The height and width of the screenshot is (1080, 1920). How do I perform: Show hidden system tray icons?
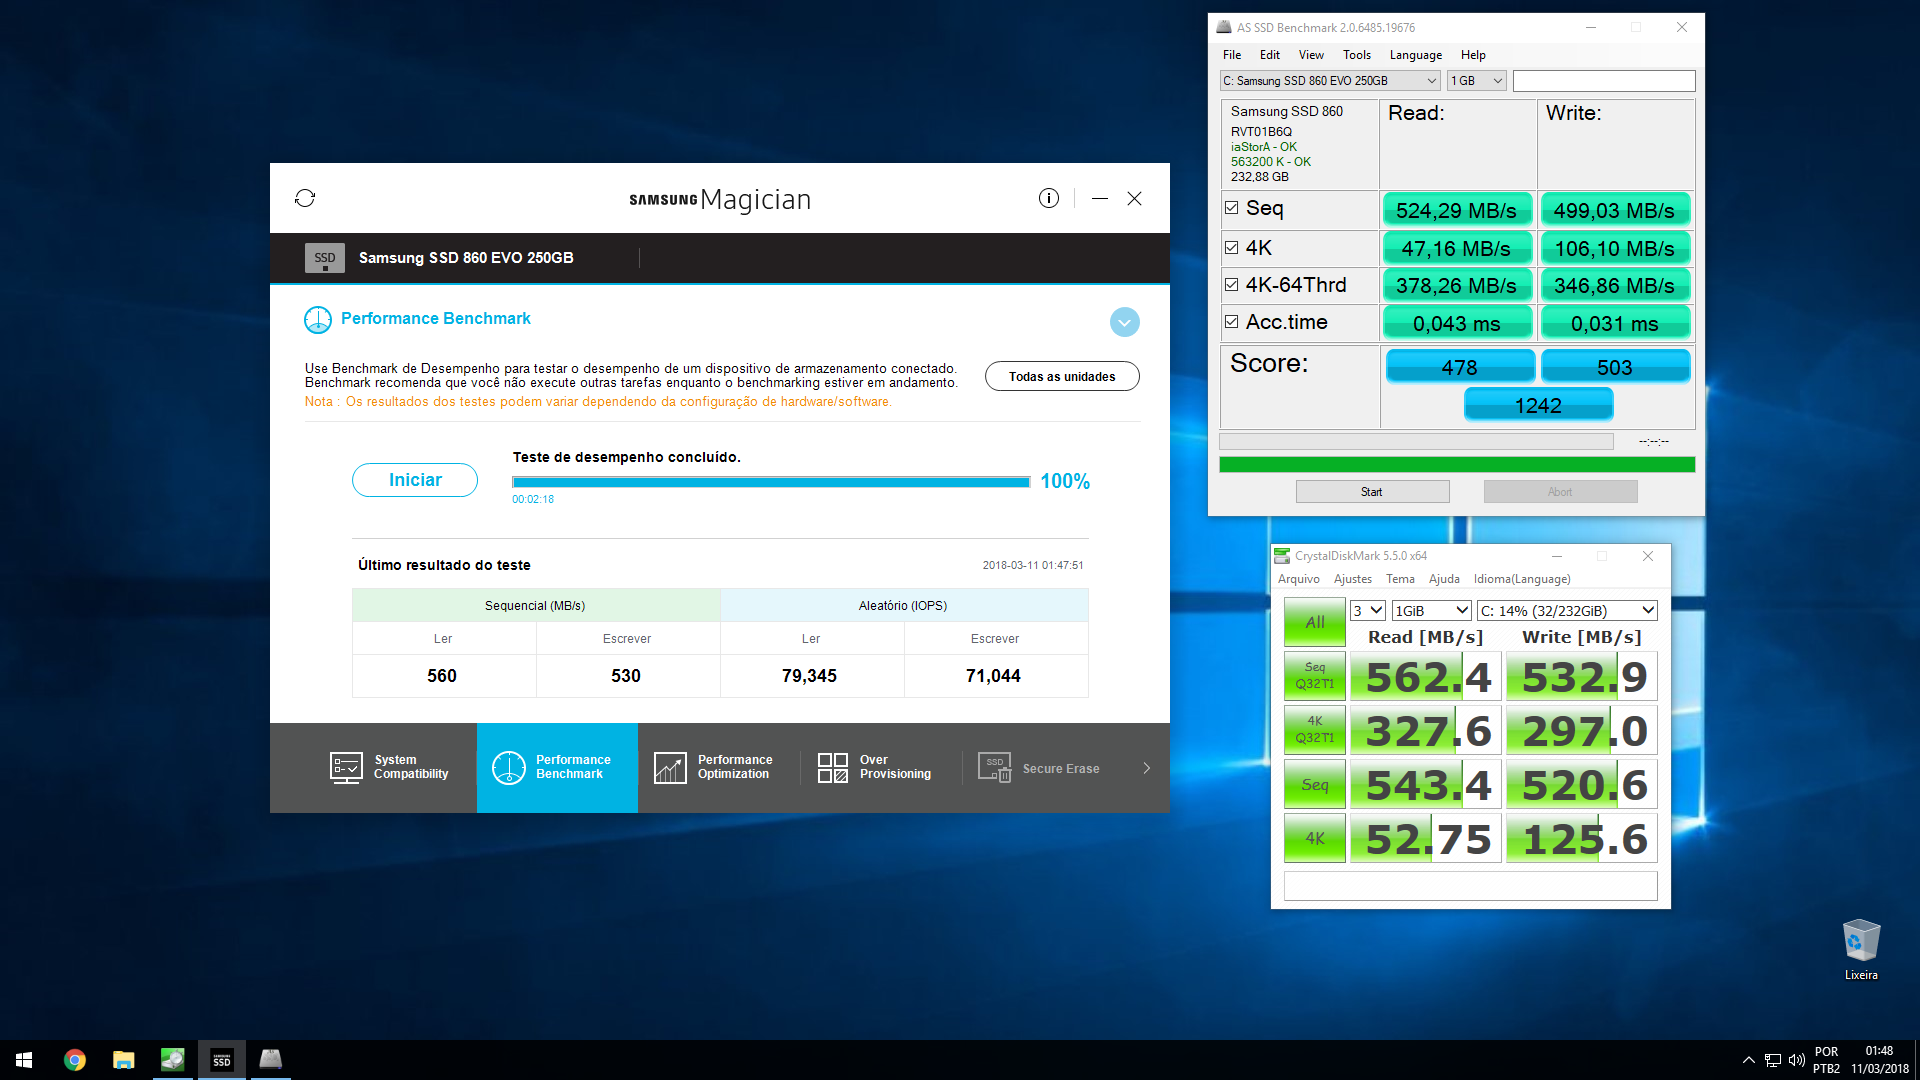pyautogui.click(x=1748, y=1060)
